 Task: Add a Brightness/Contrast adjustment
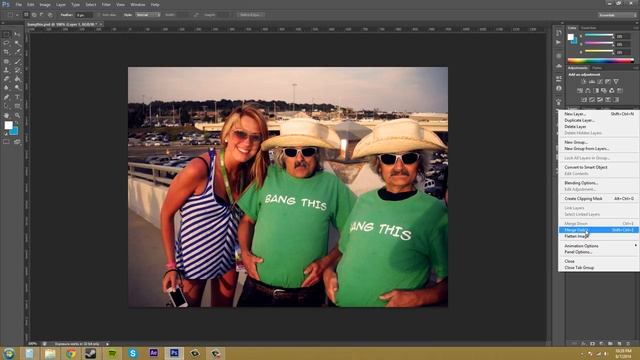(584, 82)
